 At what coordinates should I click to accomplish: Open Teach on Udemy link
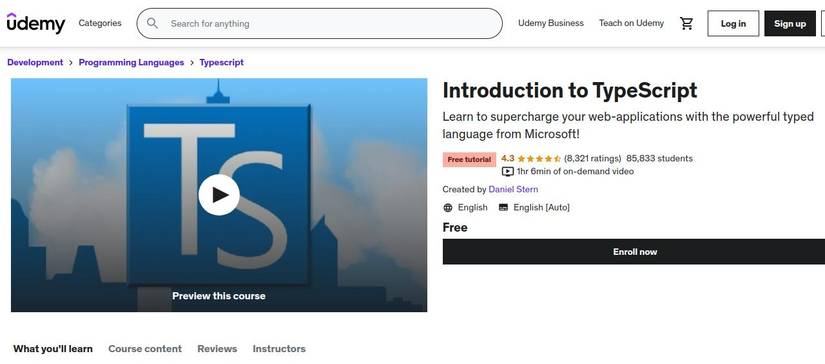[x=631, y=23]
